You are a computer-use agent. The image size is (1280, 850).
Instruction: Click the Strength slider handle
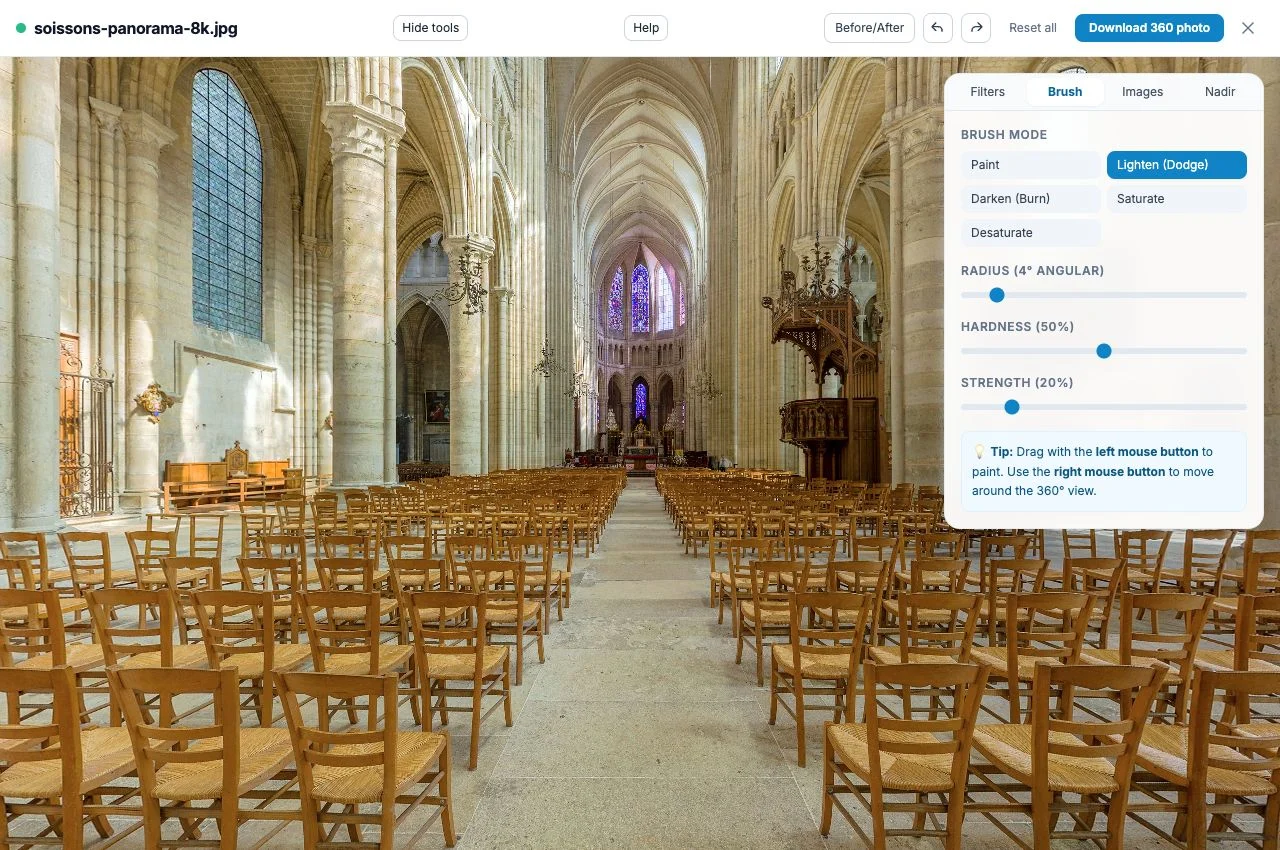[1012, 407]
